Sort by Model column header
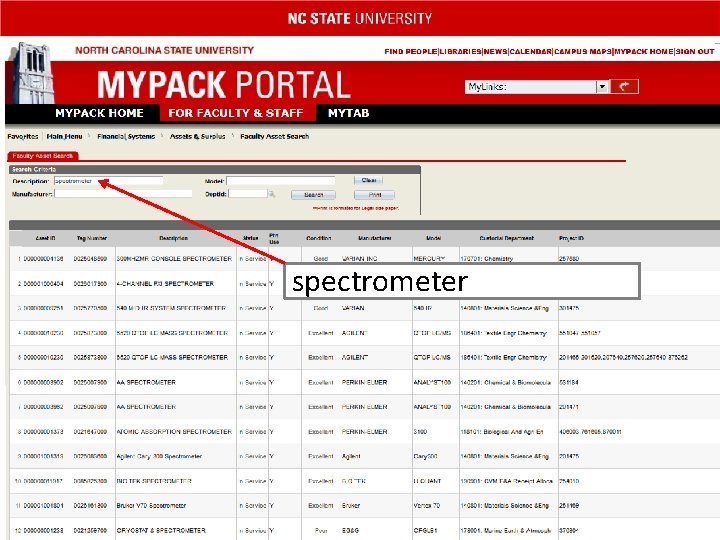 point(433,238)
